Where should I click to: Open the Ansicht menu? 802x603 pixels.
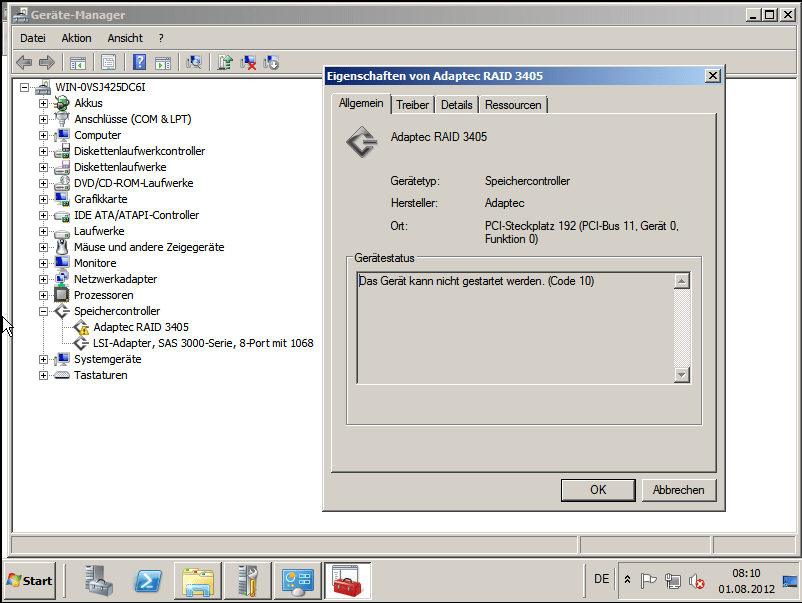pyautogui.click(x=125, y=38)
